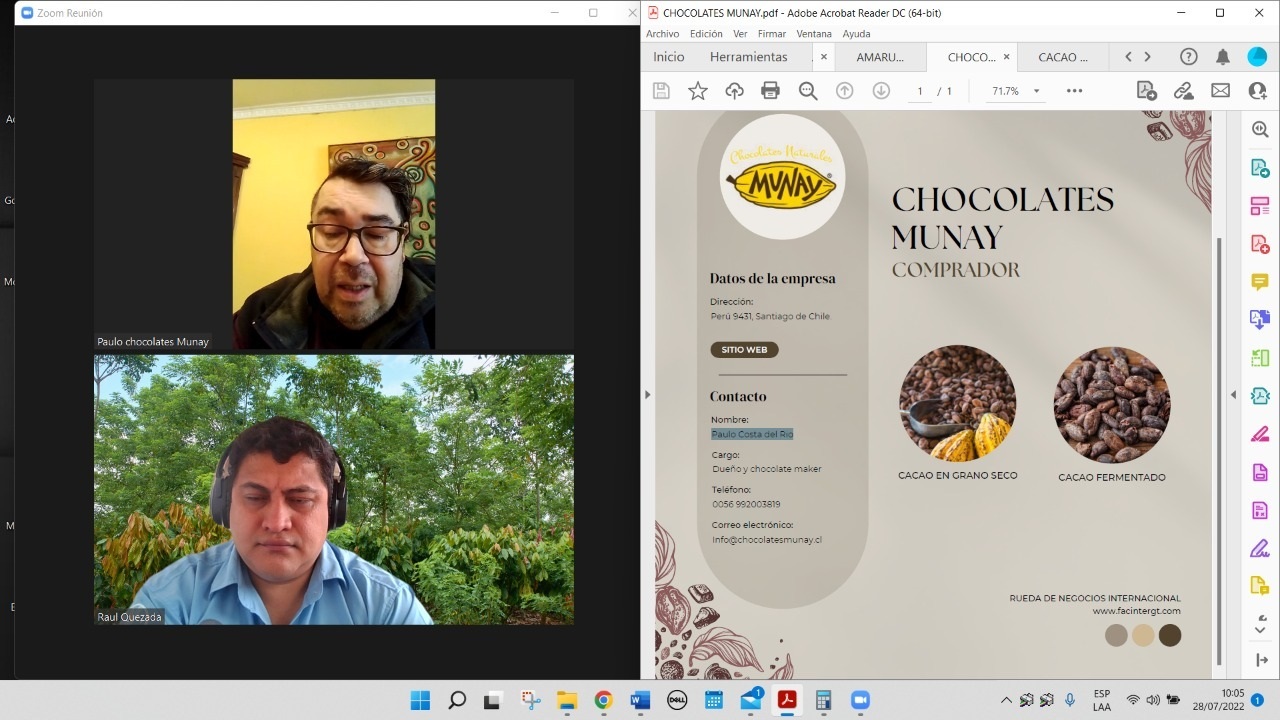Click the page number input field
The image size is (1280, 720).
(919, 91)
